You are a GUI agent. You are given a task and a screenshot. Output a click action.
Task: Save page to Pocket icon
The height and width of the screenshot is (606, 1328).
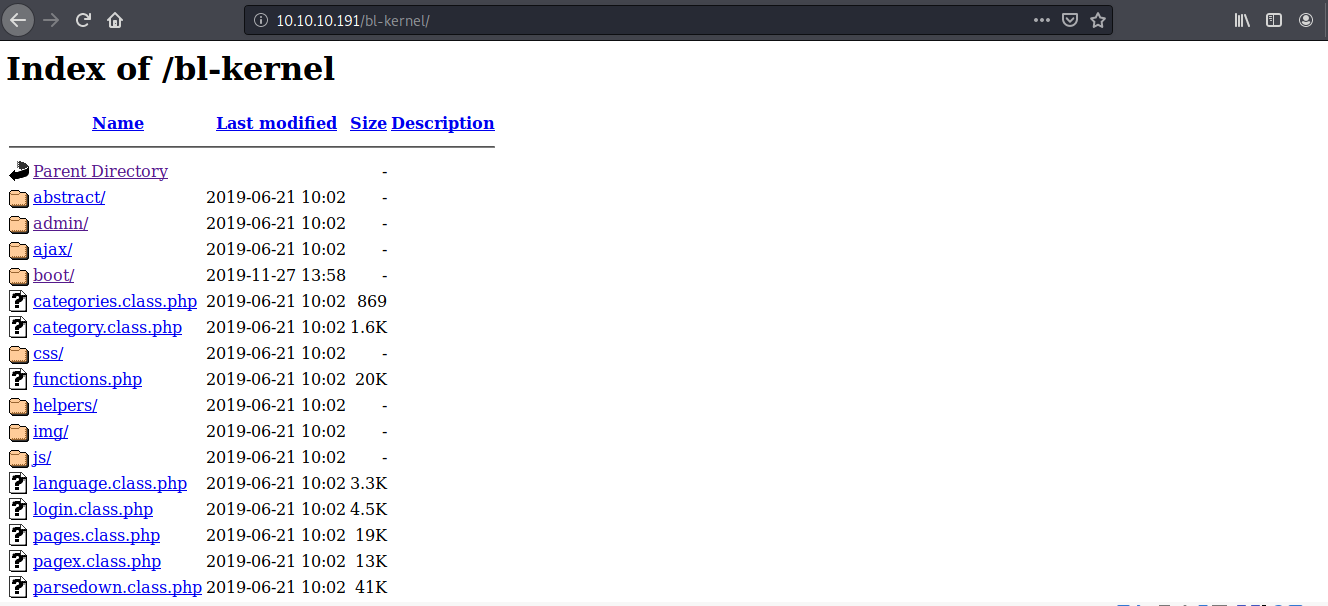coord(1069,20)
